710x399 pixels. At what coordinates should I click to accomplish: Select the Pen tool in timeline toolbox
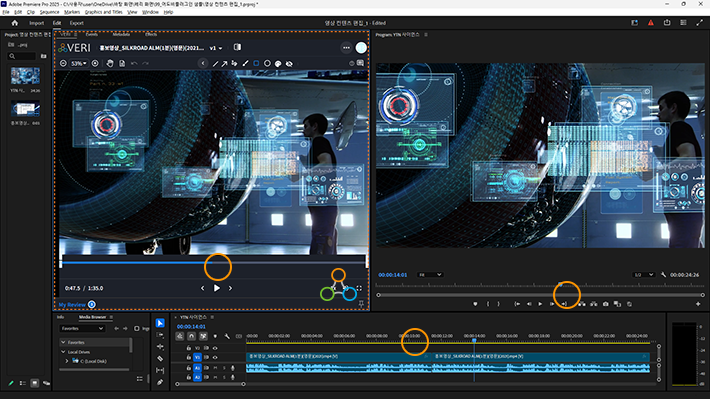coord(160,382)
